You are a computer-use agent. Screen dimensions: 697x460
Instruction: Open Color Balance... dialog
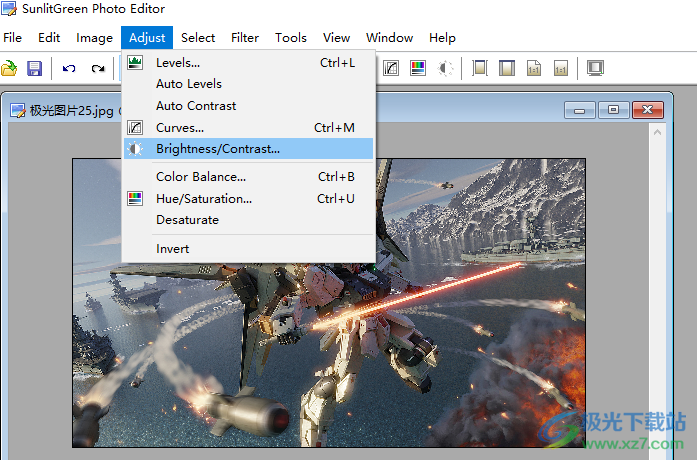248,177
